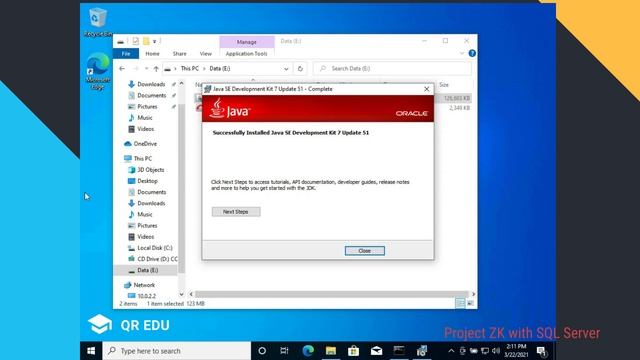
Task: Go up one folder level arrow
Action: (x=156, y=69)
